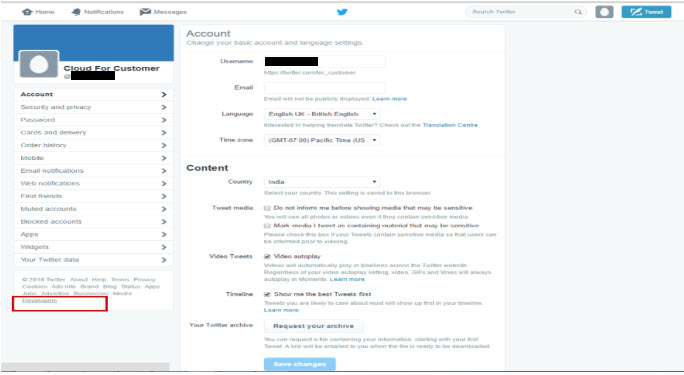The height and width of the screenshot is (375, 684).
Task: Open profile avatar menu in navbar
Action: (x=604, y=12)
